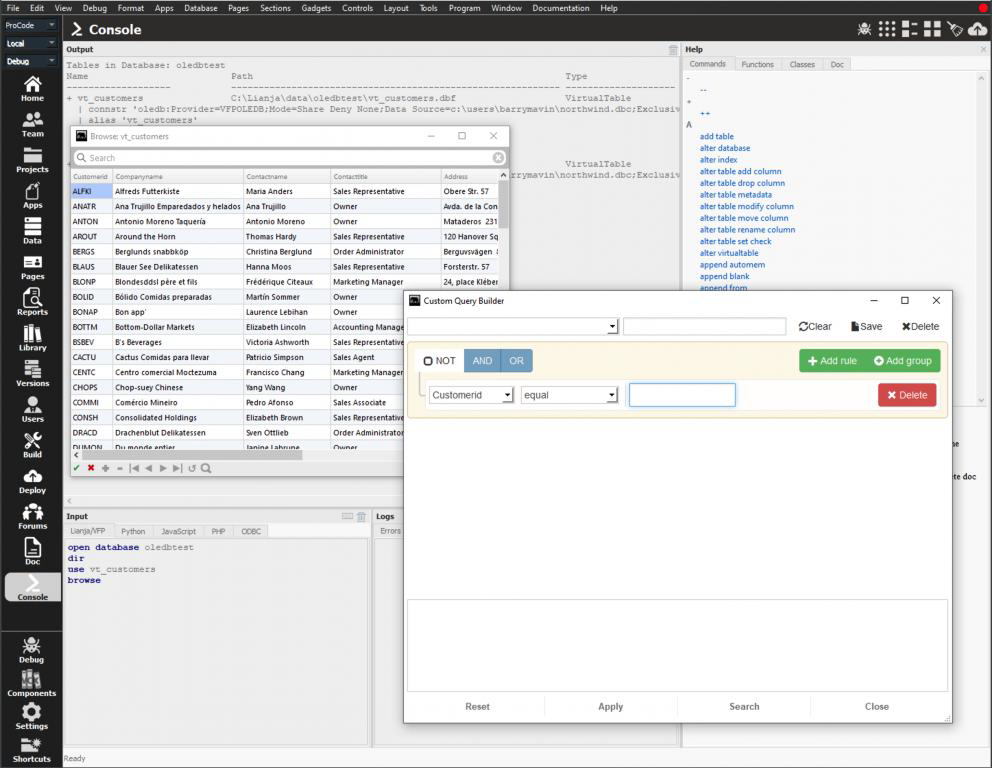Switch to the Python input tab
This screenshot has height=768, width=992.
(133, 531)
